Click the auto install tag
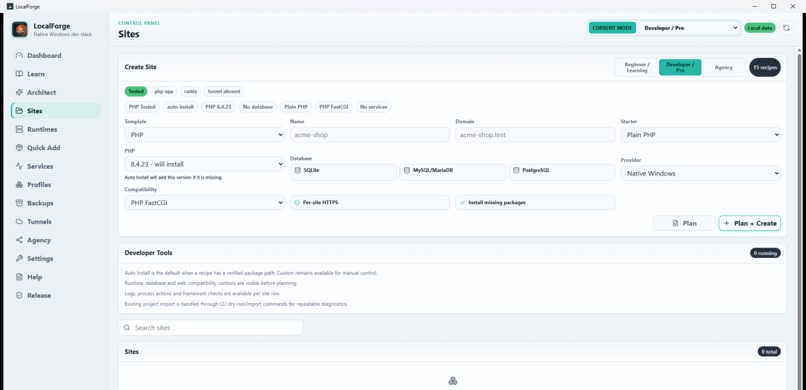Screen dimensions: 806x390 [x=180, y=107]
